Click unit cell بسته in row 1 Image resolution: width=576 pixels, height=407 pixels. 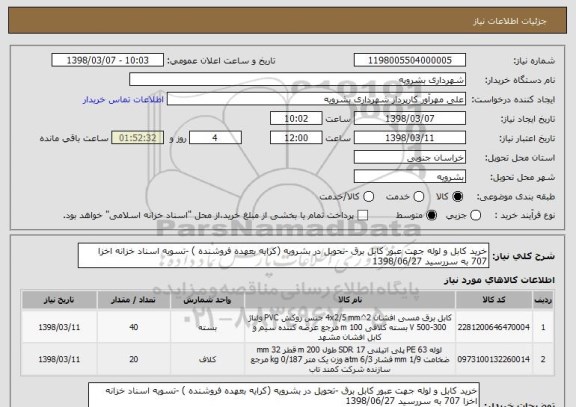[207, 327]
